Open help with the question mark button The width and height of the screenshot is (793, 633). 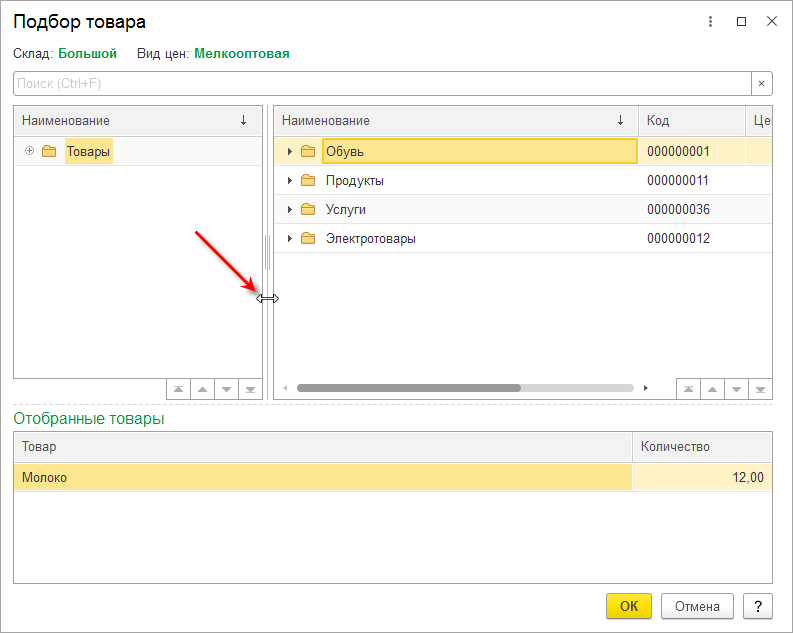pyautogui.click(x=758, y=606)
